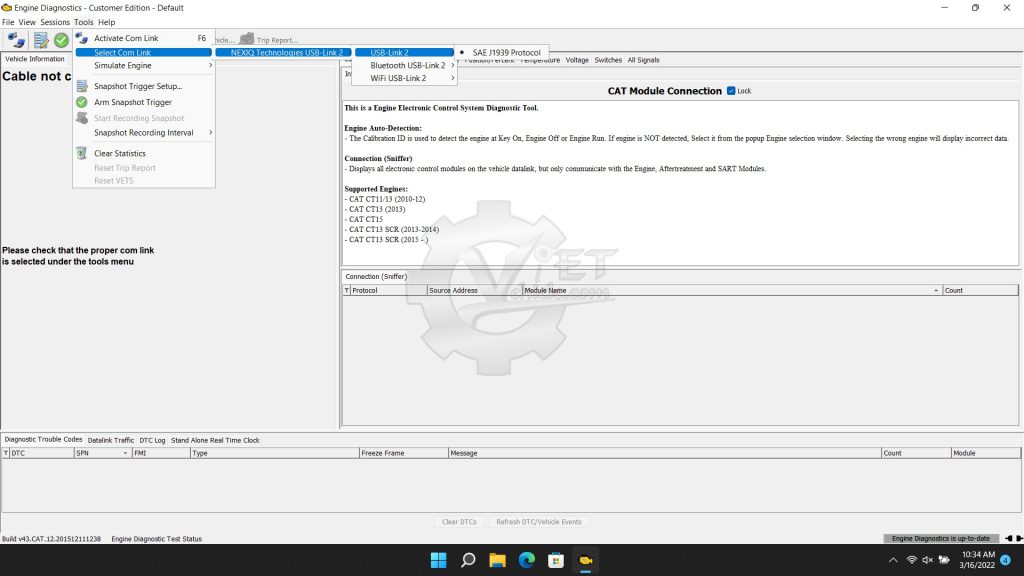Open the Sessions menu
1024x576 pixels.
[54, 21]
